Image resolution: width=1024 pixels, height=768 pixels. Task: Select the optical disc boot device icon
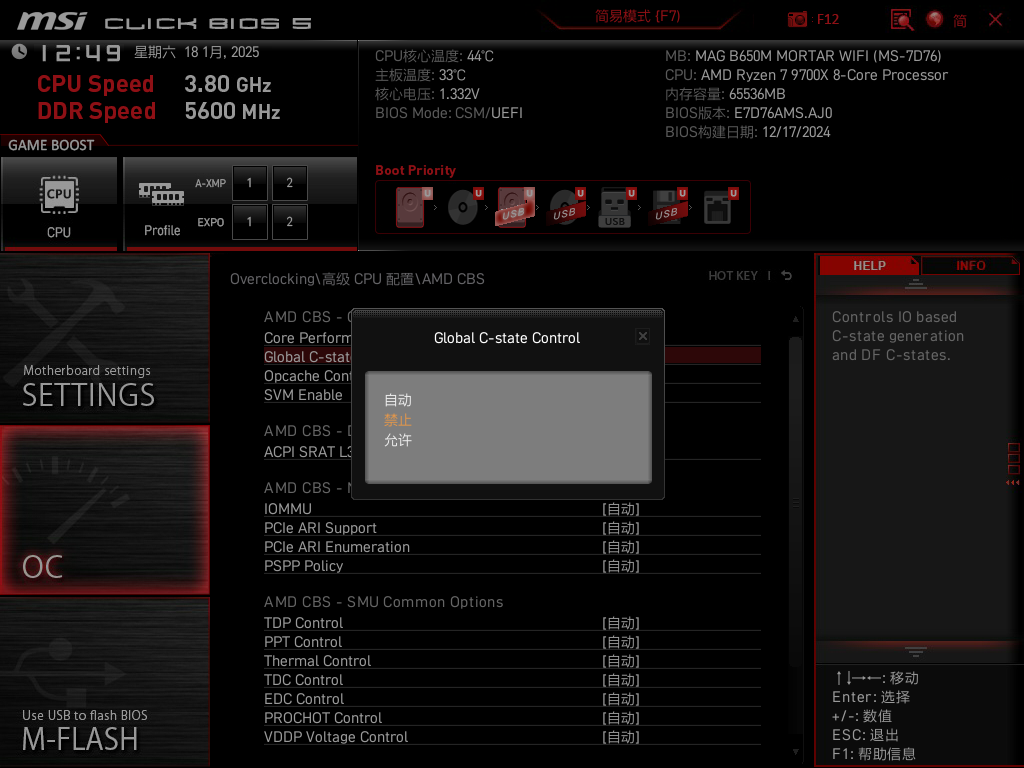coord(464,207)
